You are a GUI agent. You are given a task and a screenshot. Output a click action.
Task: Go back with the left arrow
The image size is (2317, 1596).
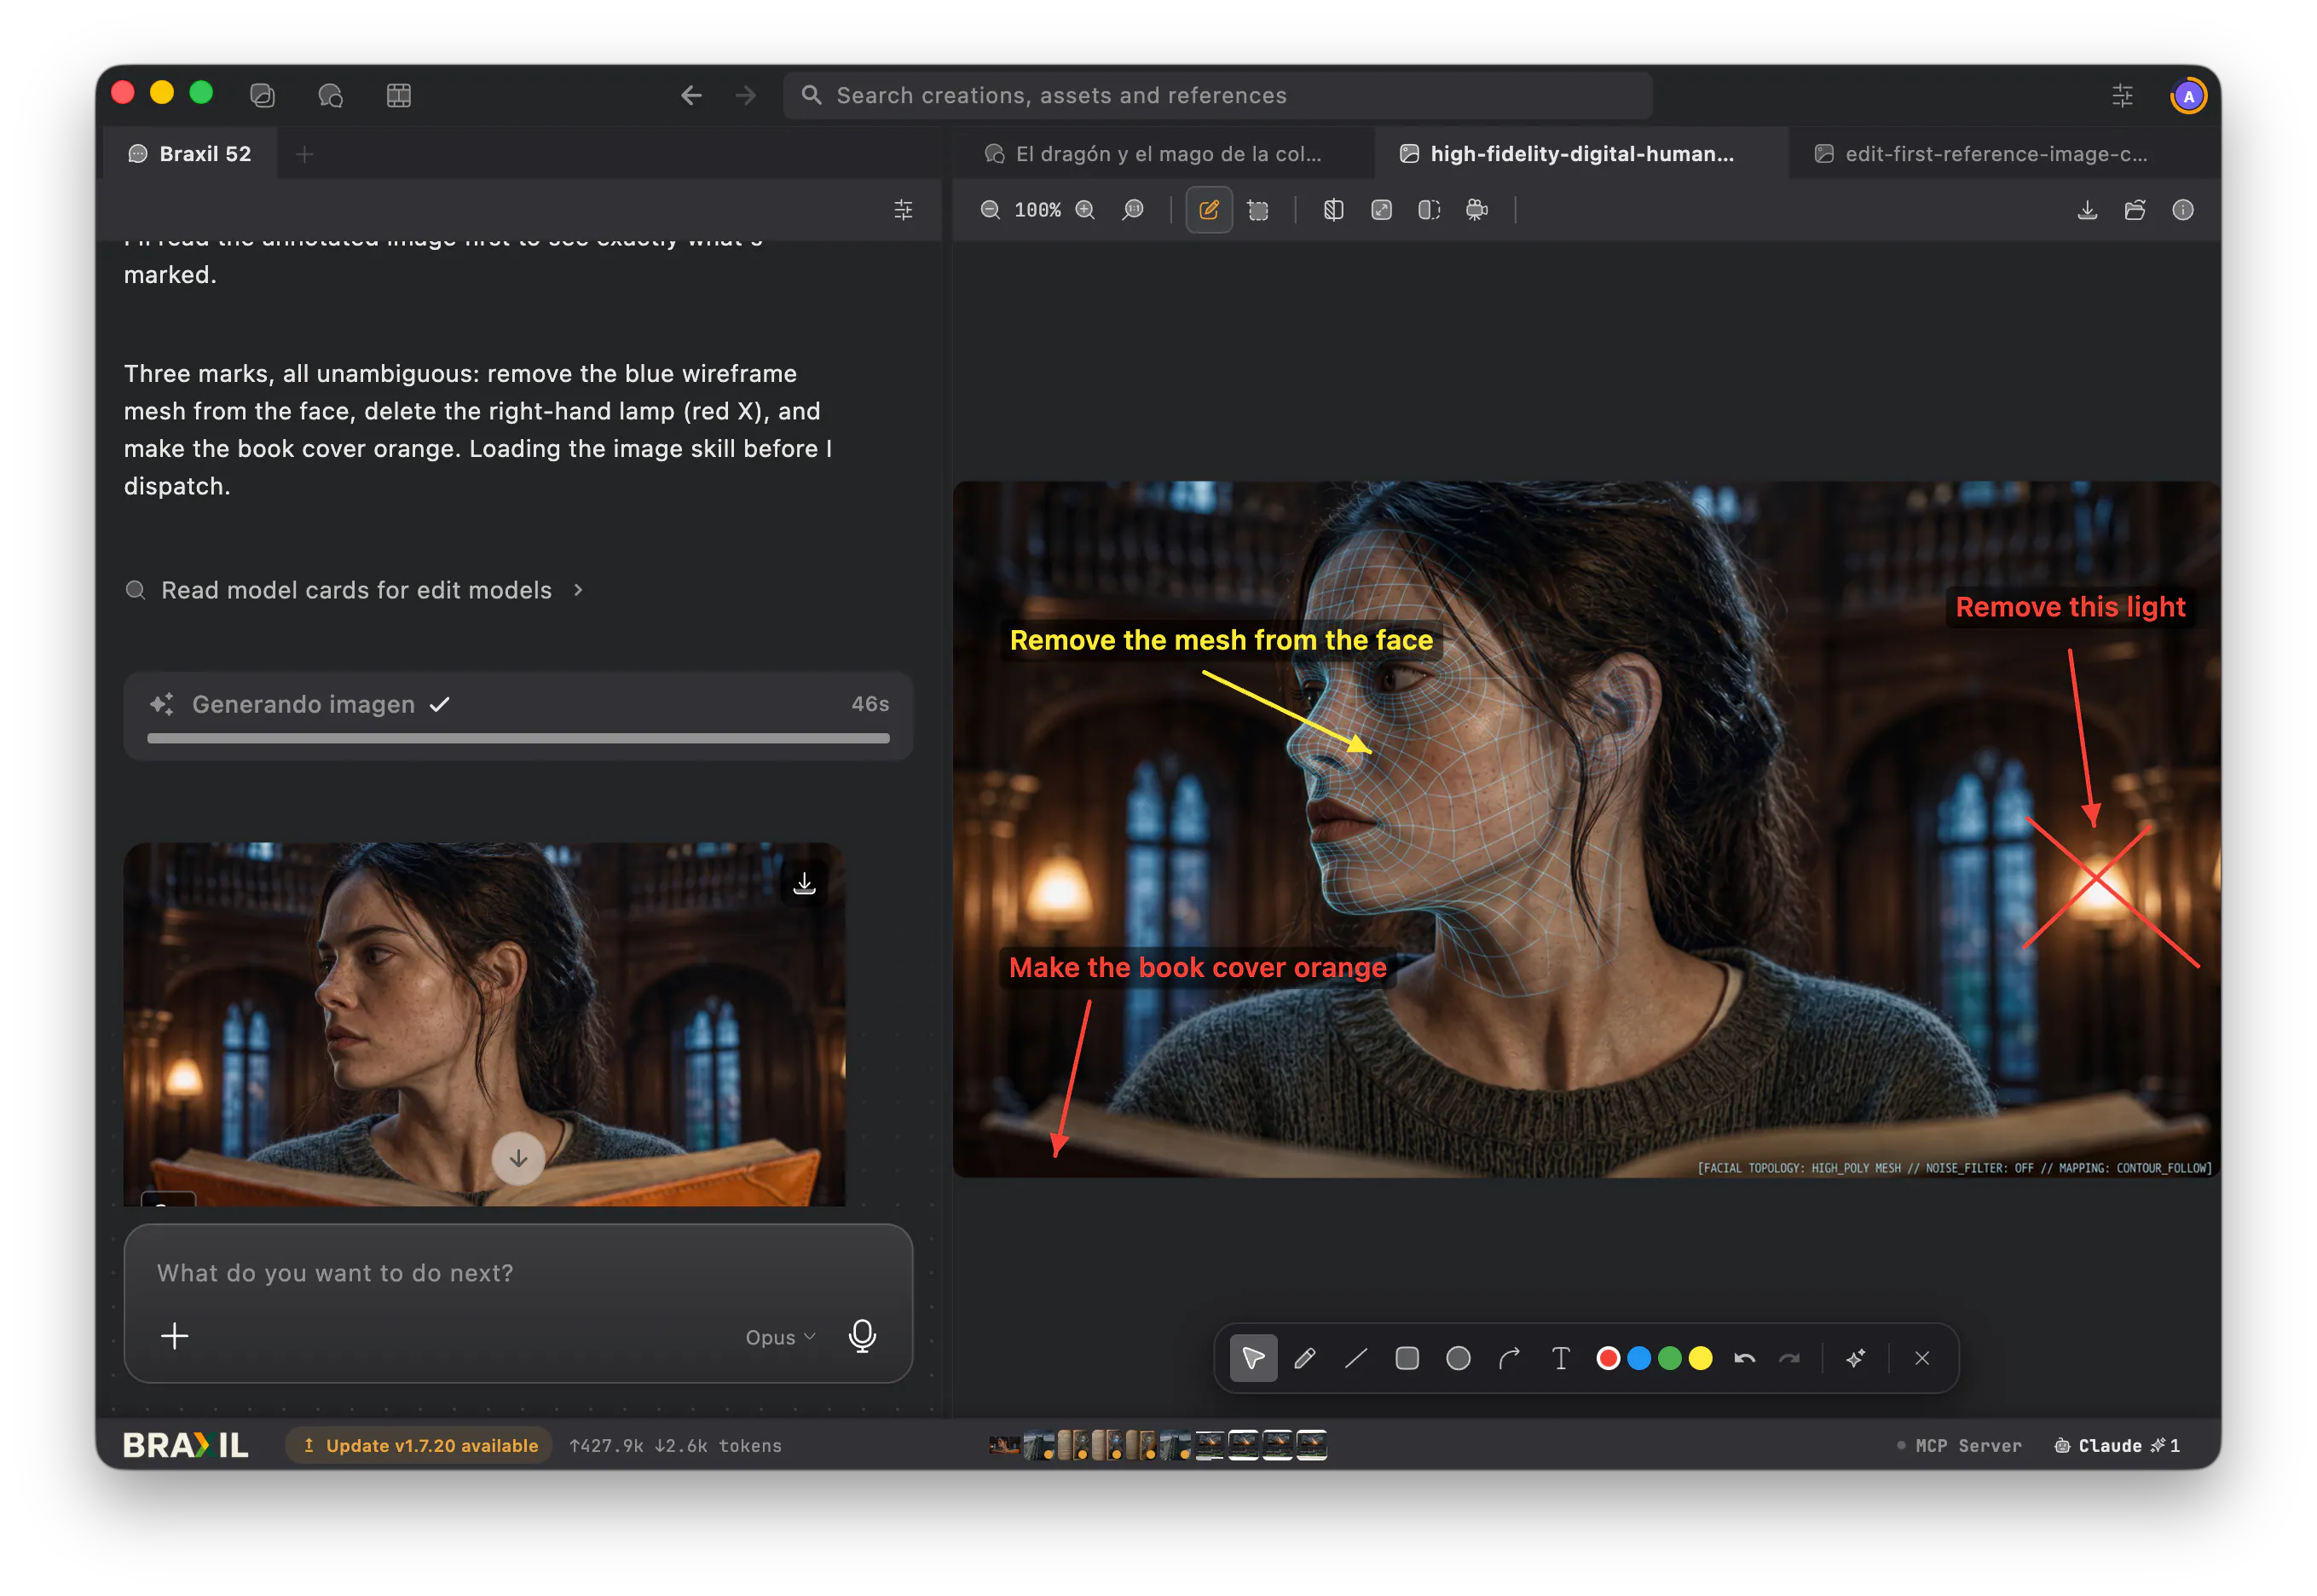click(x=691, y=95)
